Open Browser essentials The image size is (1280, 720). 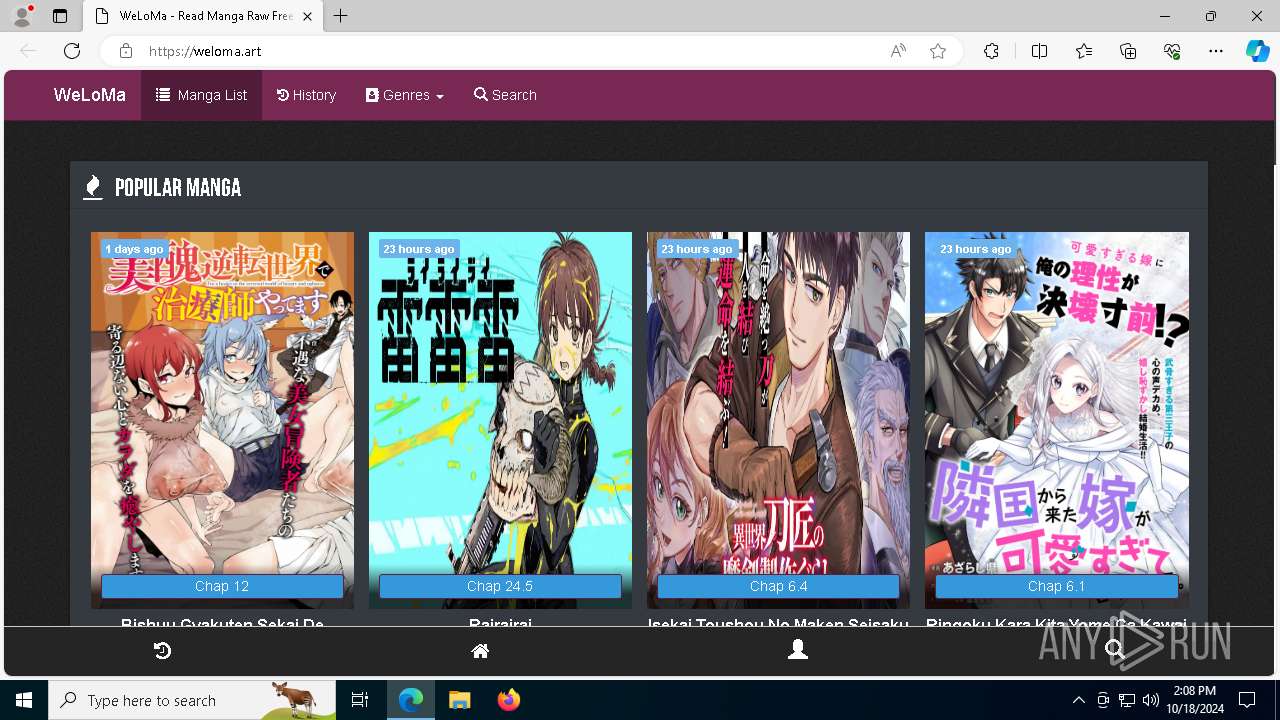click(x=1172, y=51)
